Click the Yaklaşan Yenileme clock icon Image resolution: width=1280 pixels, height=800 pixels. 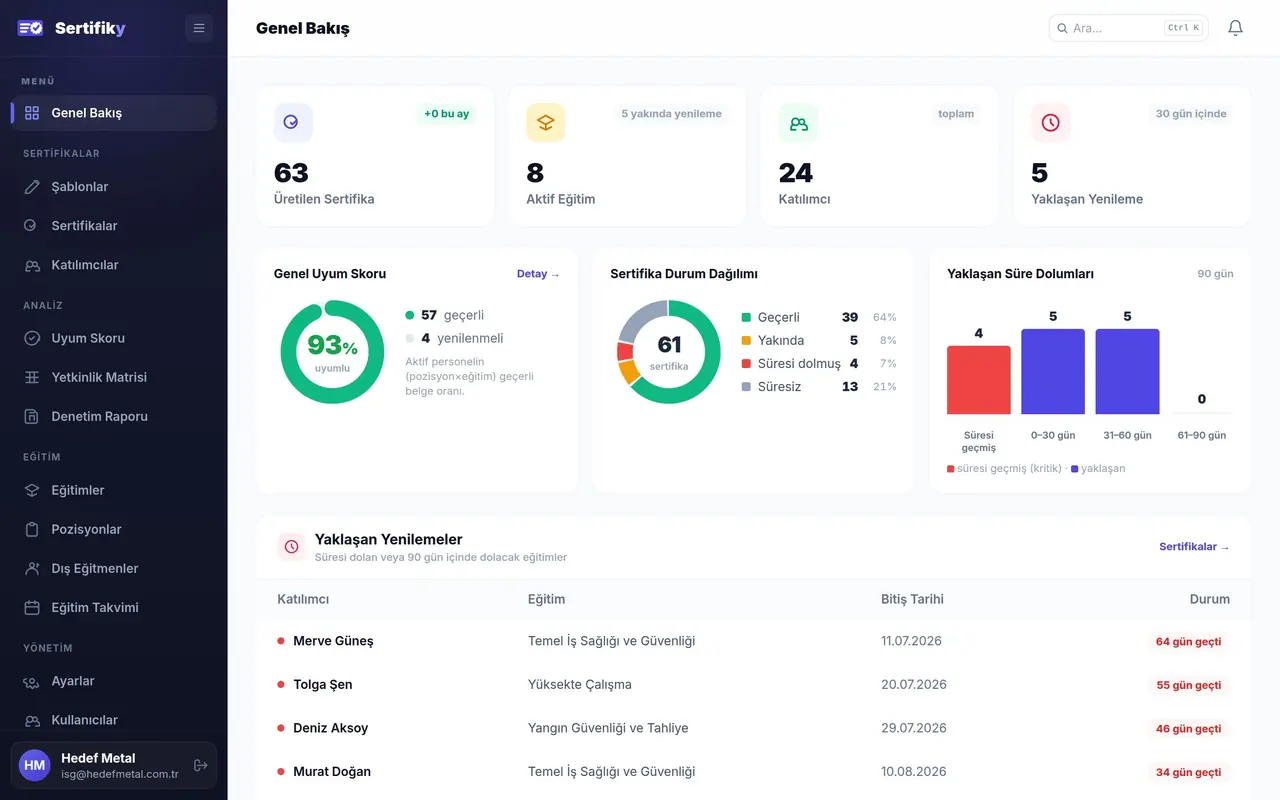1051,122
